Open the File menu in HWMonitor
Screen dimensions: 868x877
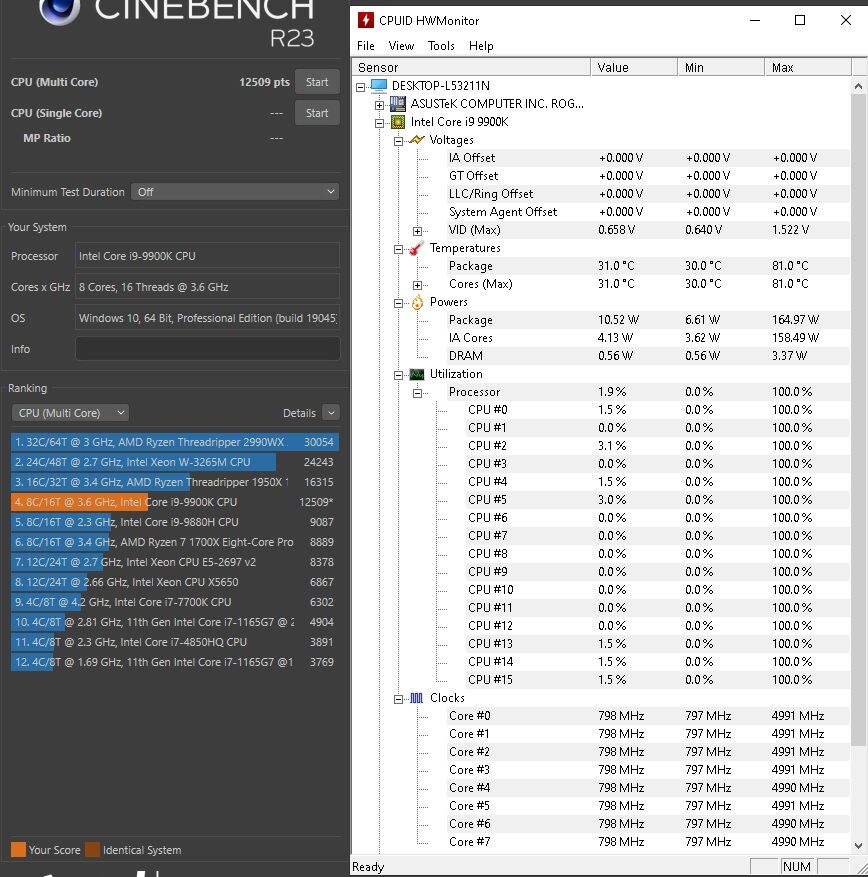[366, 46]
